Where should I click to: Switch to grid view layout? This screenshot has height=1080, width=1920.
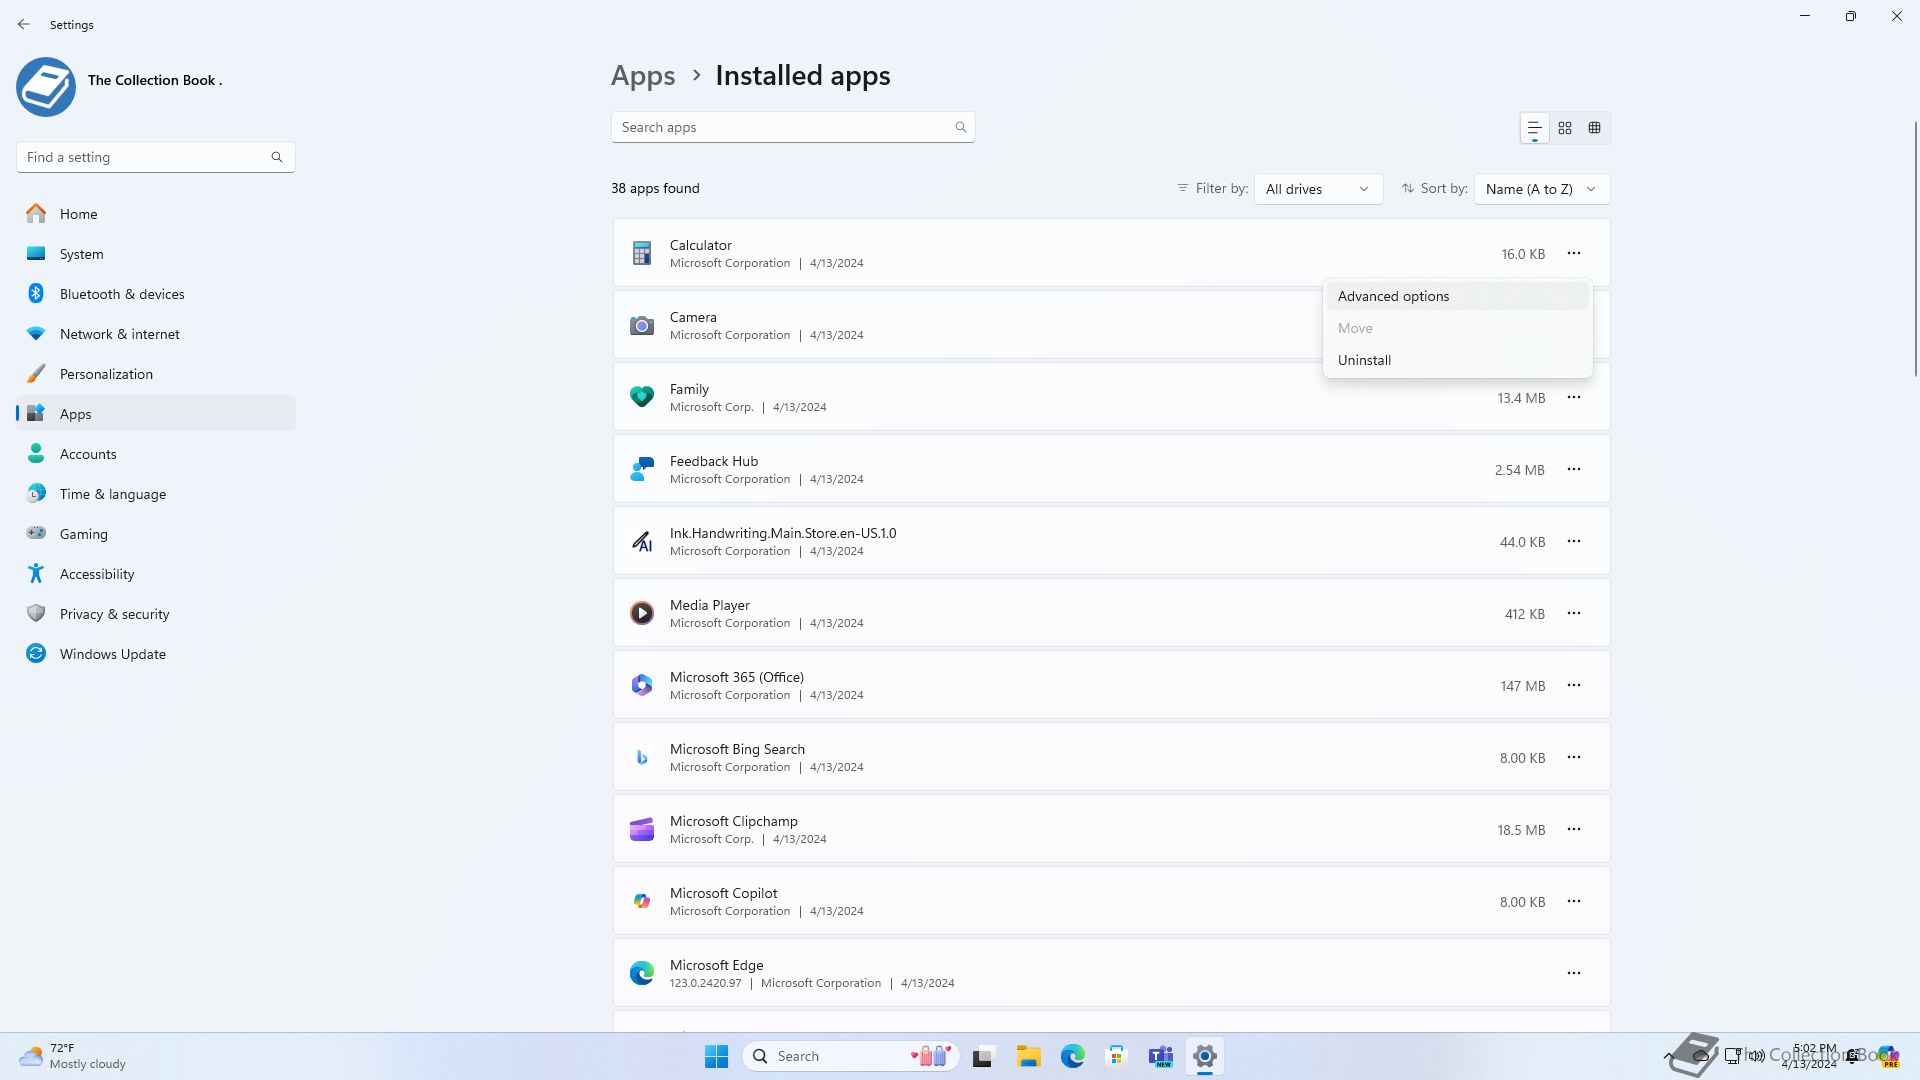1565,128
